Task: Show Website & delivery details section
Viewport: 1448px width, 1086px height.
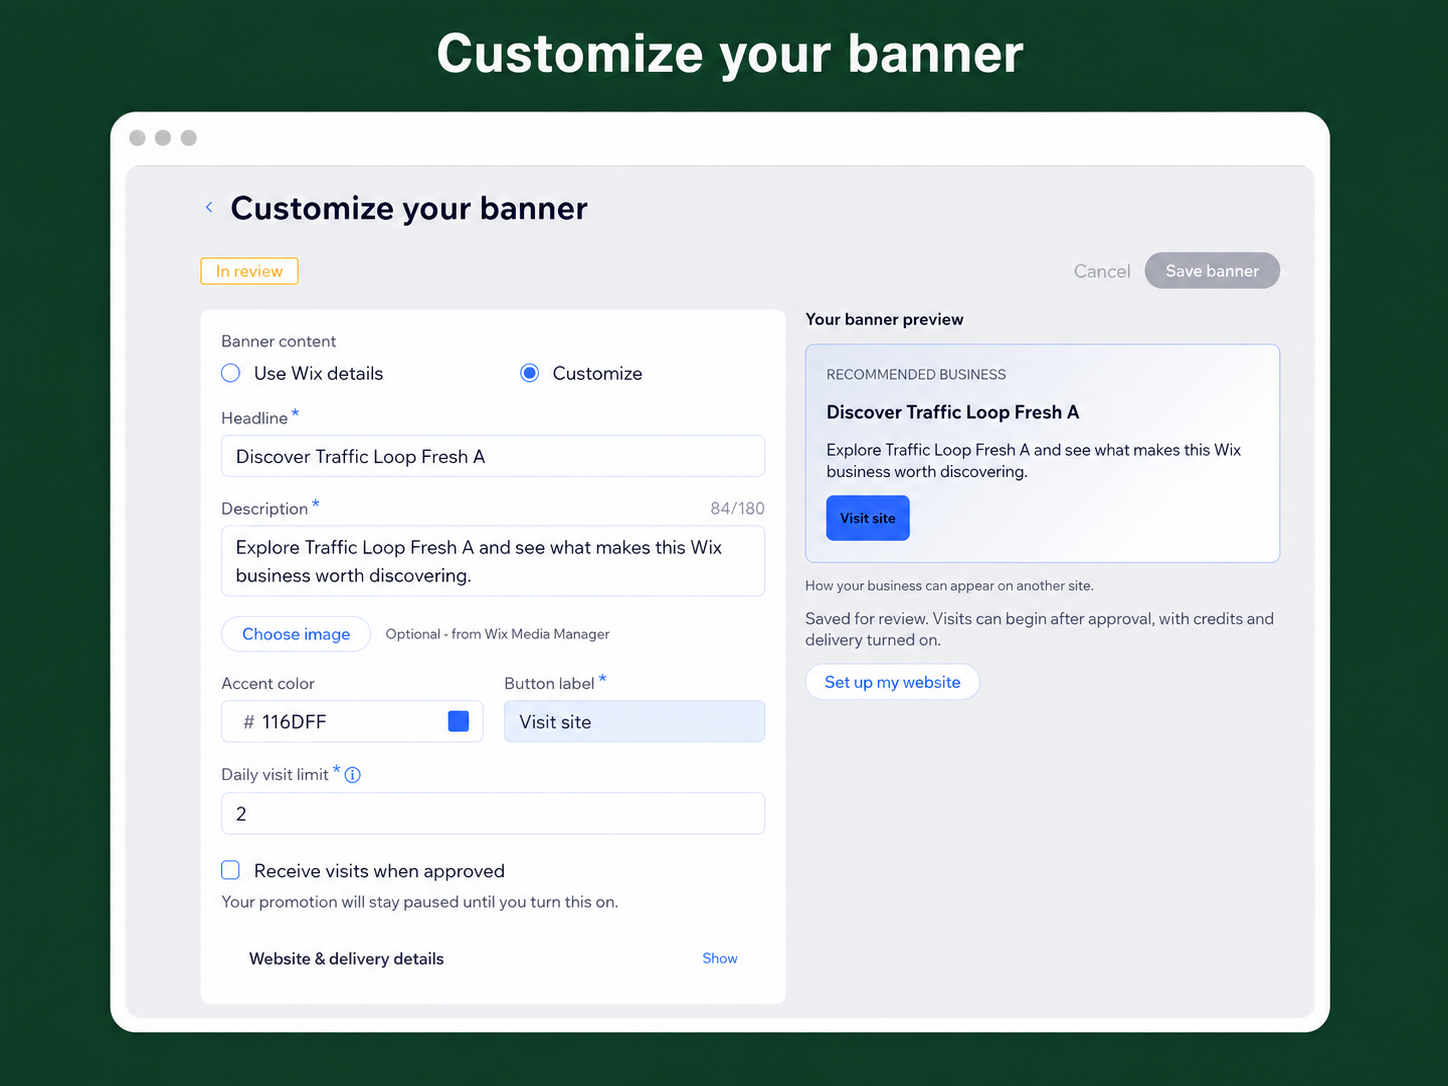Action: (719, 958)
